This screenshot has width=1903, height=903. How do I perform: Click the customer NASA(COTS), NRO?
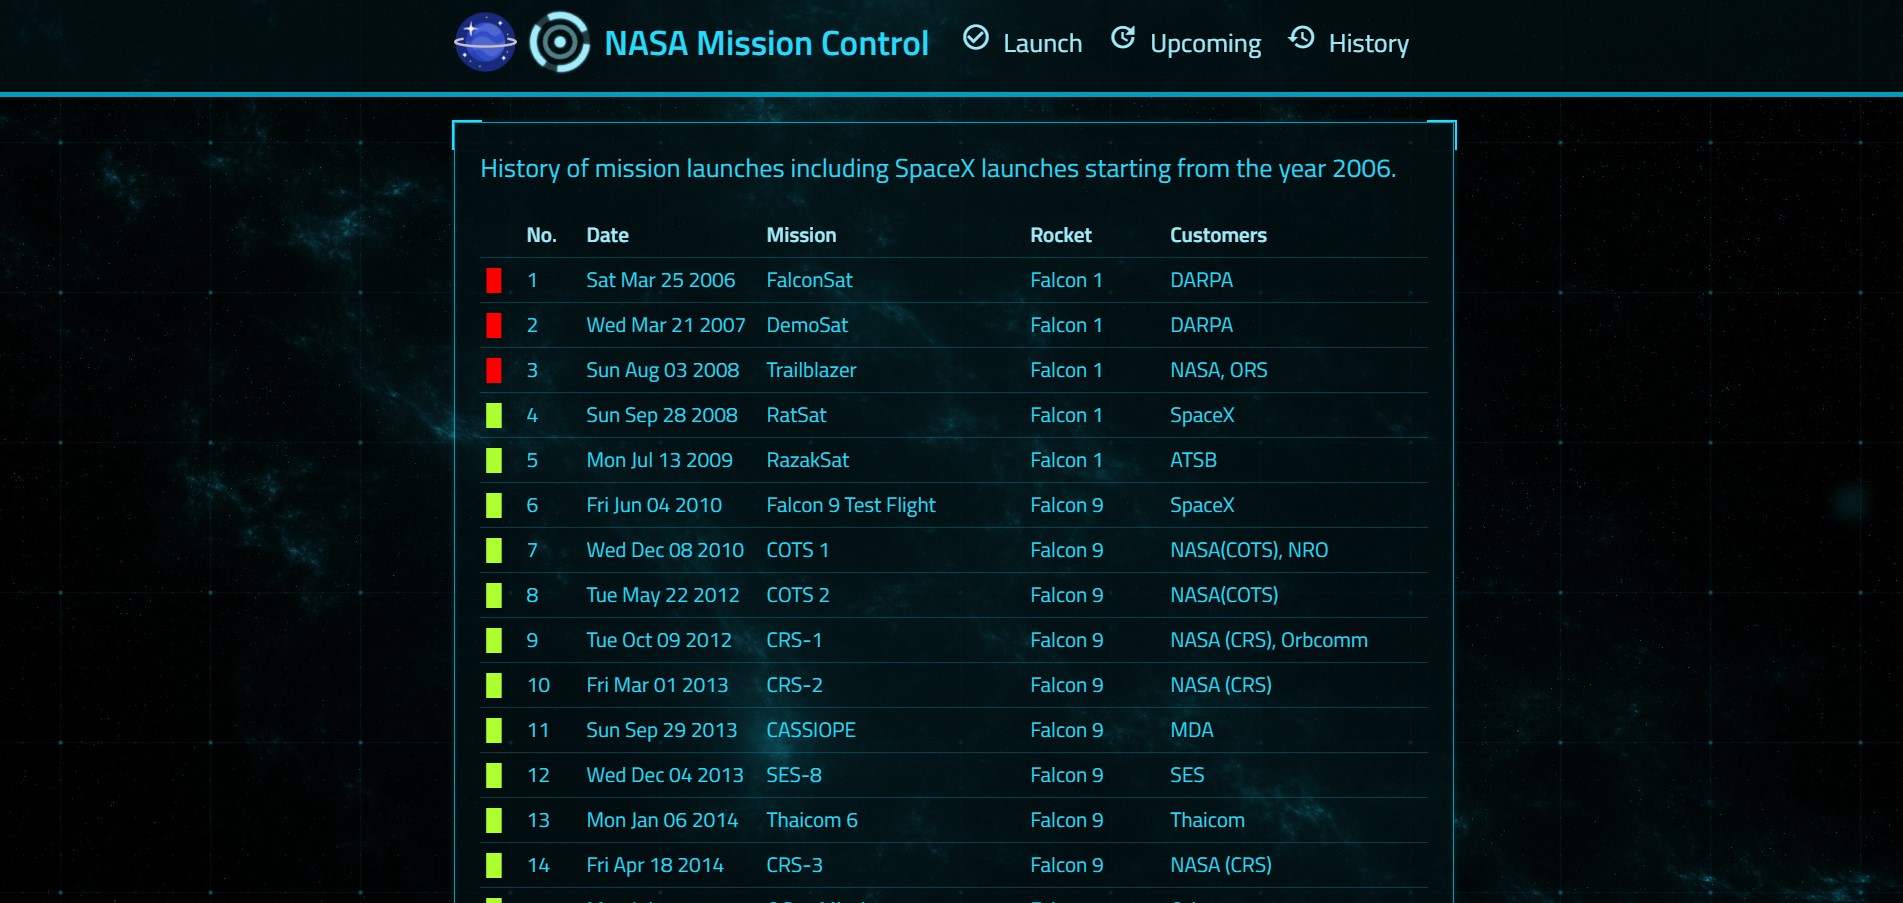(x=1249, y=550)
